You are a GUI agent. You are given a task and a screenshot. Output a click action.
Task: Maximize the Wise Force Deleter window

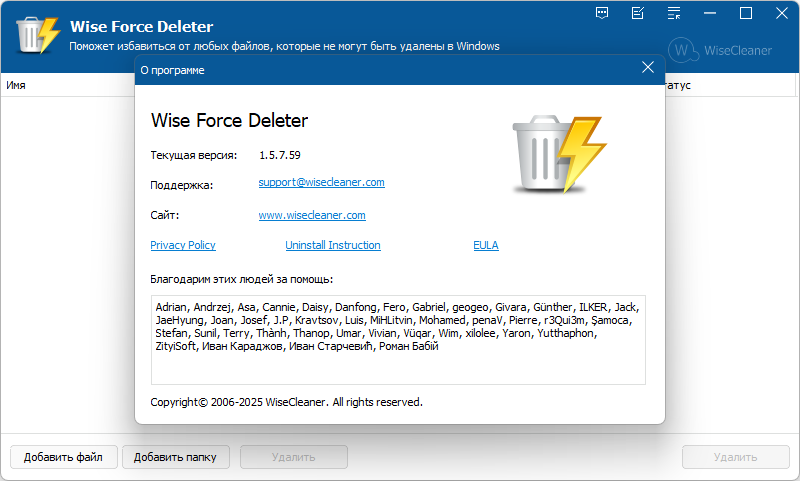tap(746, 13)
